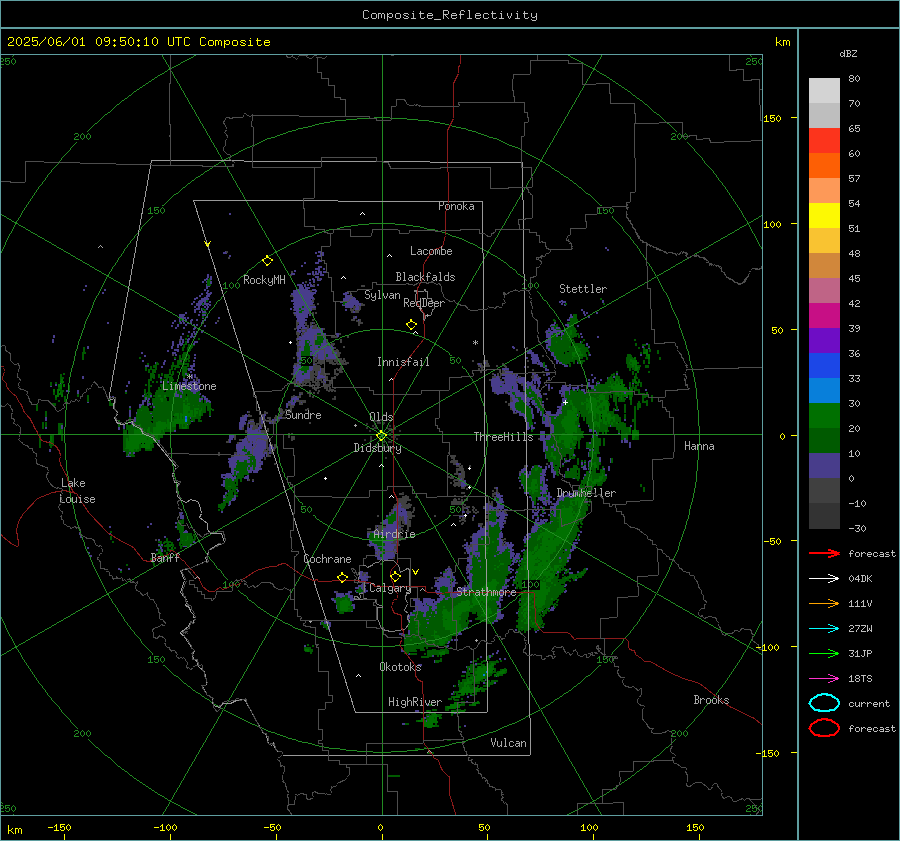Click the violet swatch between 39 and 36
Viewport: 900px width, 841px height.
(824, 340)
